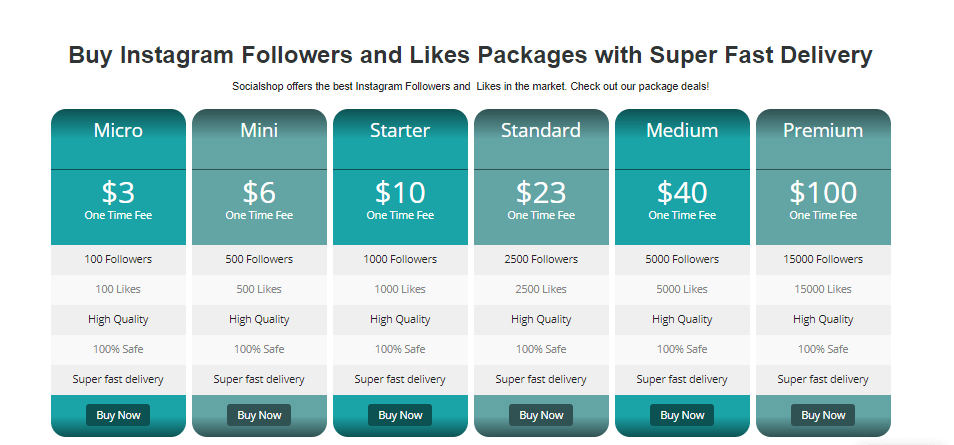Click Buy Now for the Mini package
This screenshot has width=954, height=445.
point(259,415)
